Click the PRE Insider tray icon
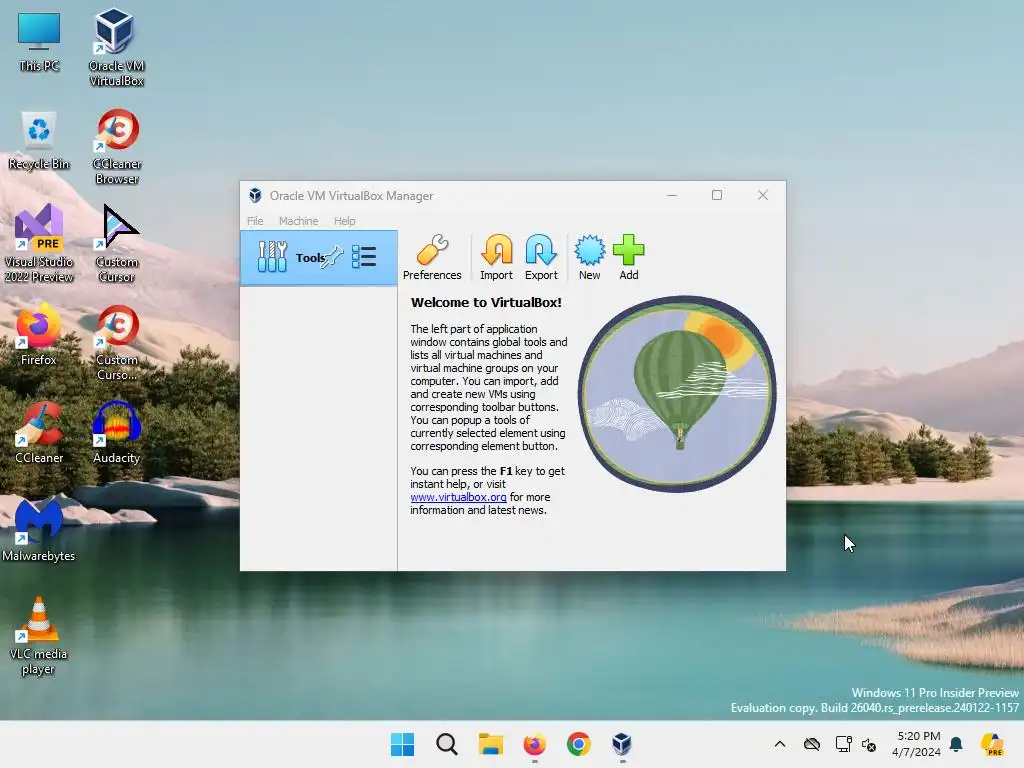The image size is (1024, 768). [992, 744]
